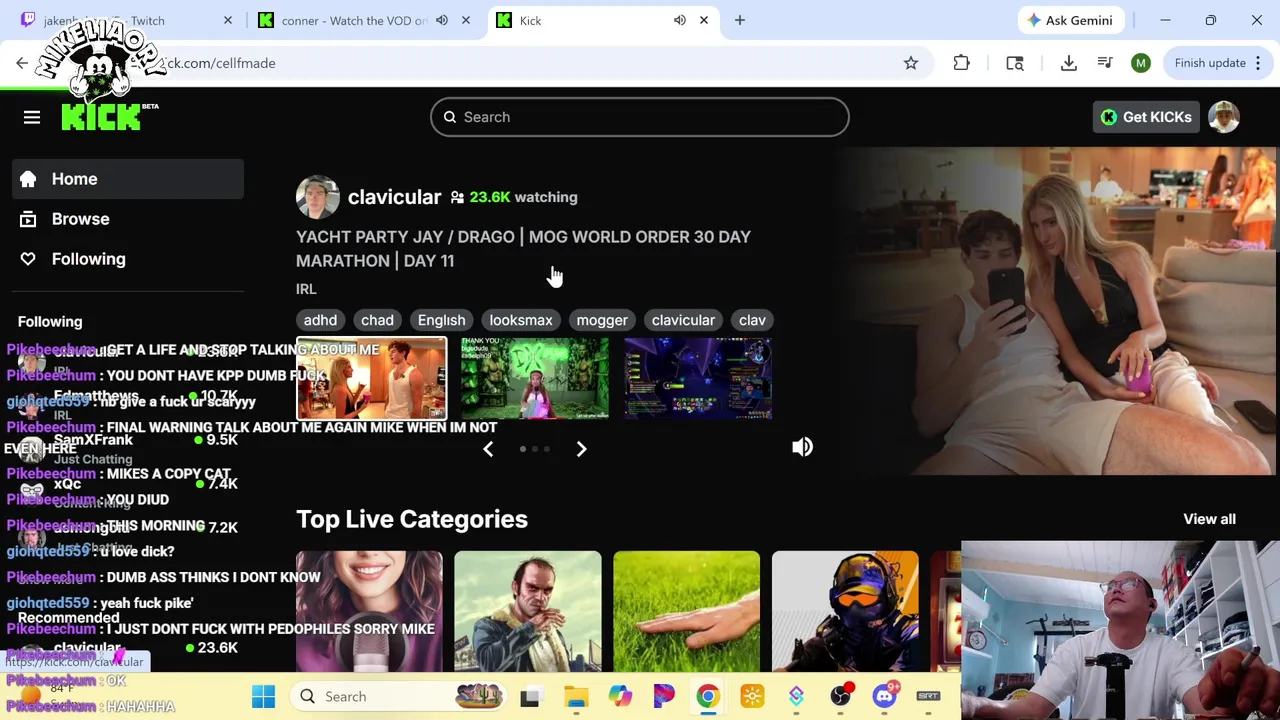Open the orange sun taskbar app
This screenshot has width=1280, height=720.
[x=752, y=696]
